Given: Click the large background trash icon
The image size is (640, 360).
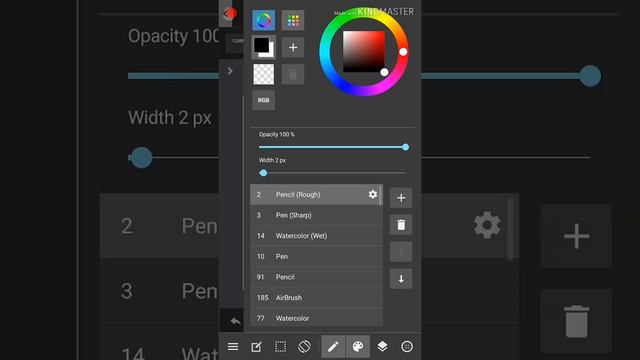Looking at the screenshot, I should pyautogui.click(x=576, y=322).
